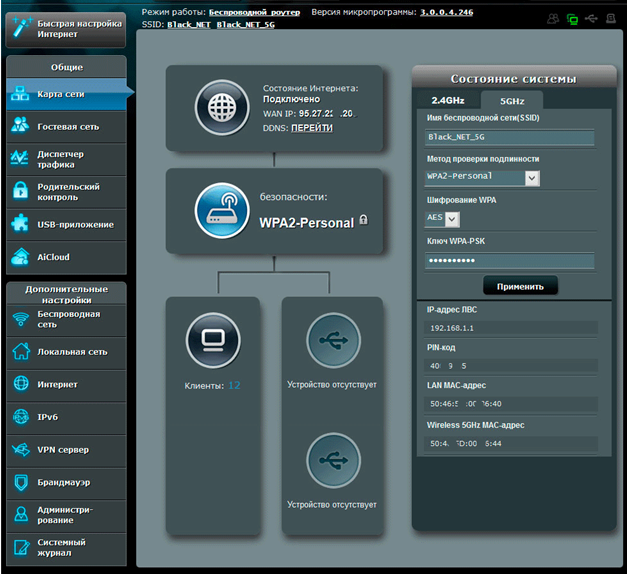Switch to the 5GHz tab
Viewport: 627px width, 576px height.
pos(512,101)
